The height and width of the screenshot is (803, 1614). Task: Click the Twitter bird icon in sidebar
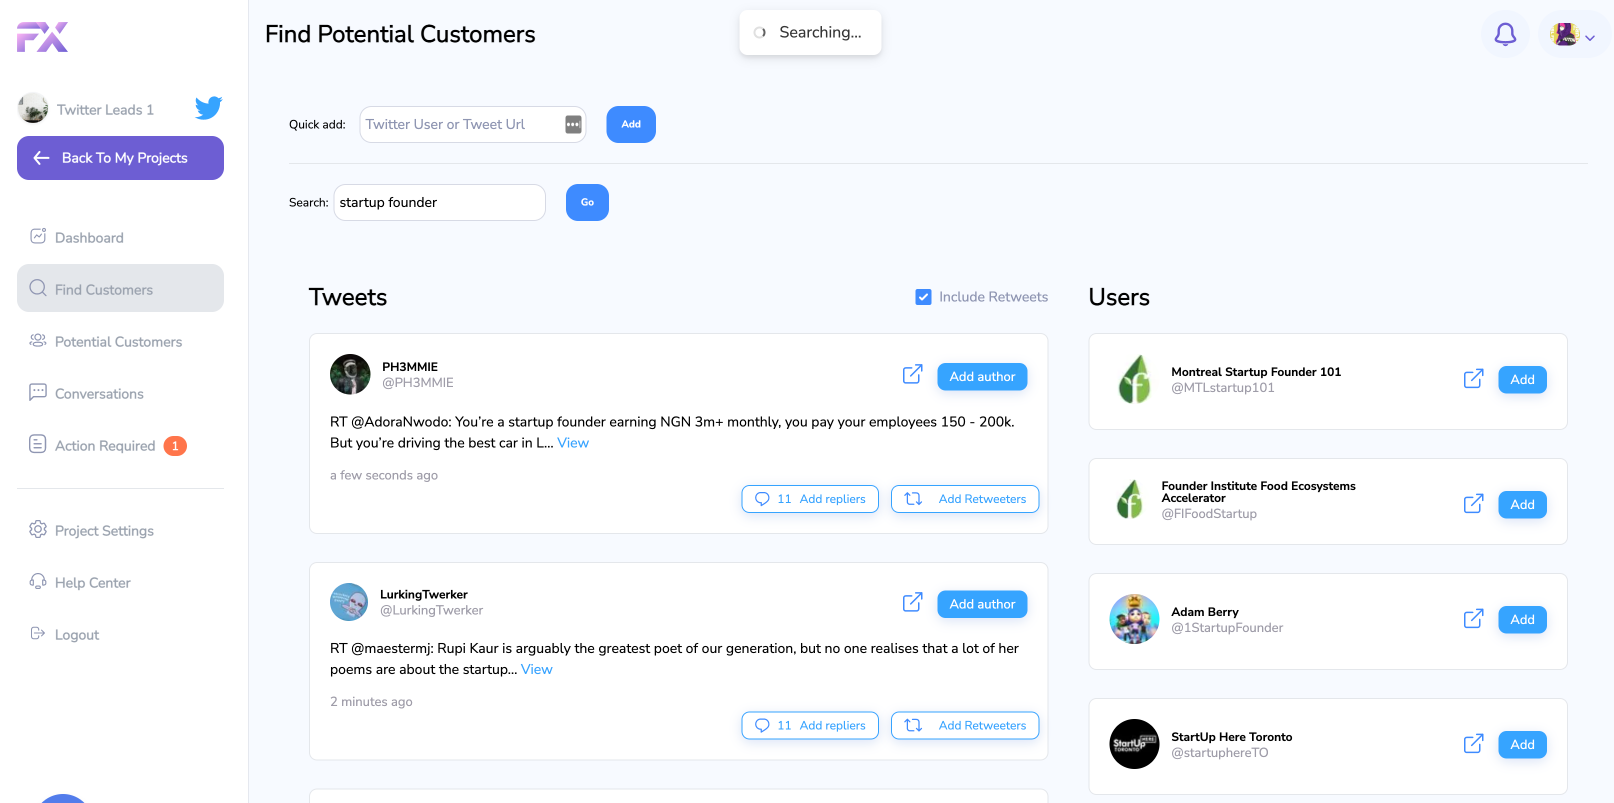coord(208,108)
